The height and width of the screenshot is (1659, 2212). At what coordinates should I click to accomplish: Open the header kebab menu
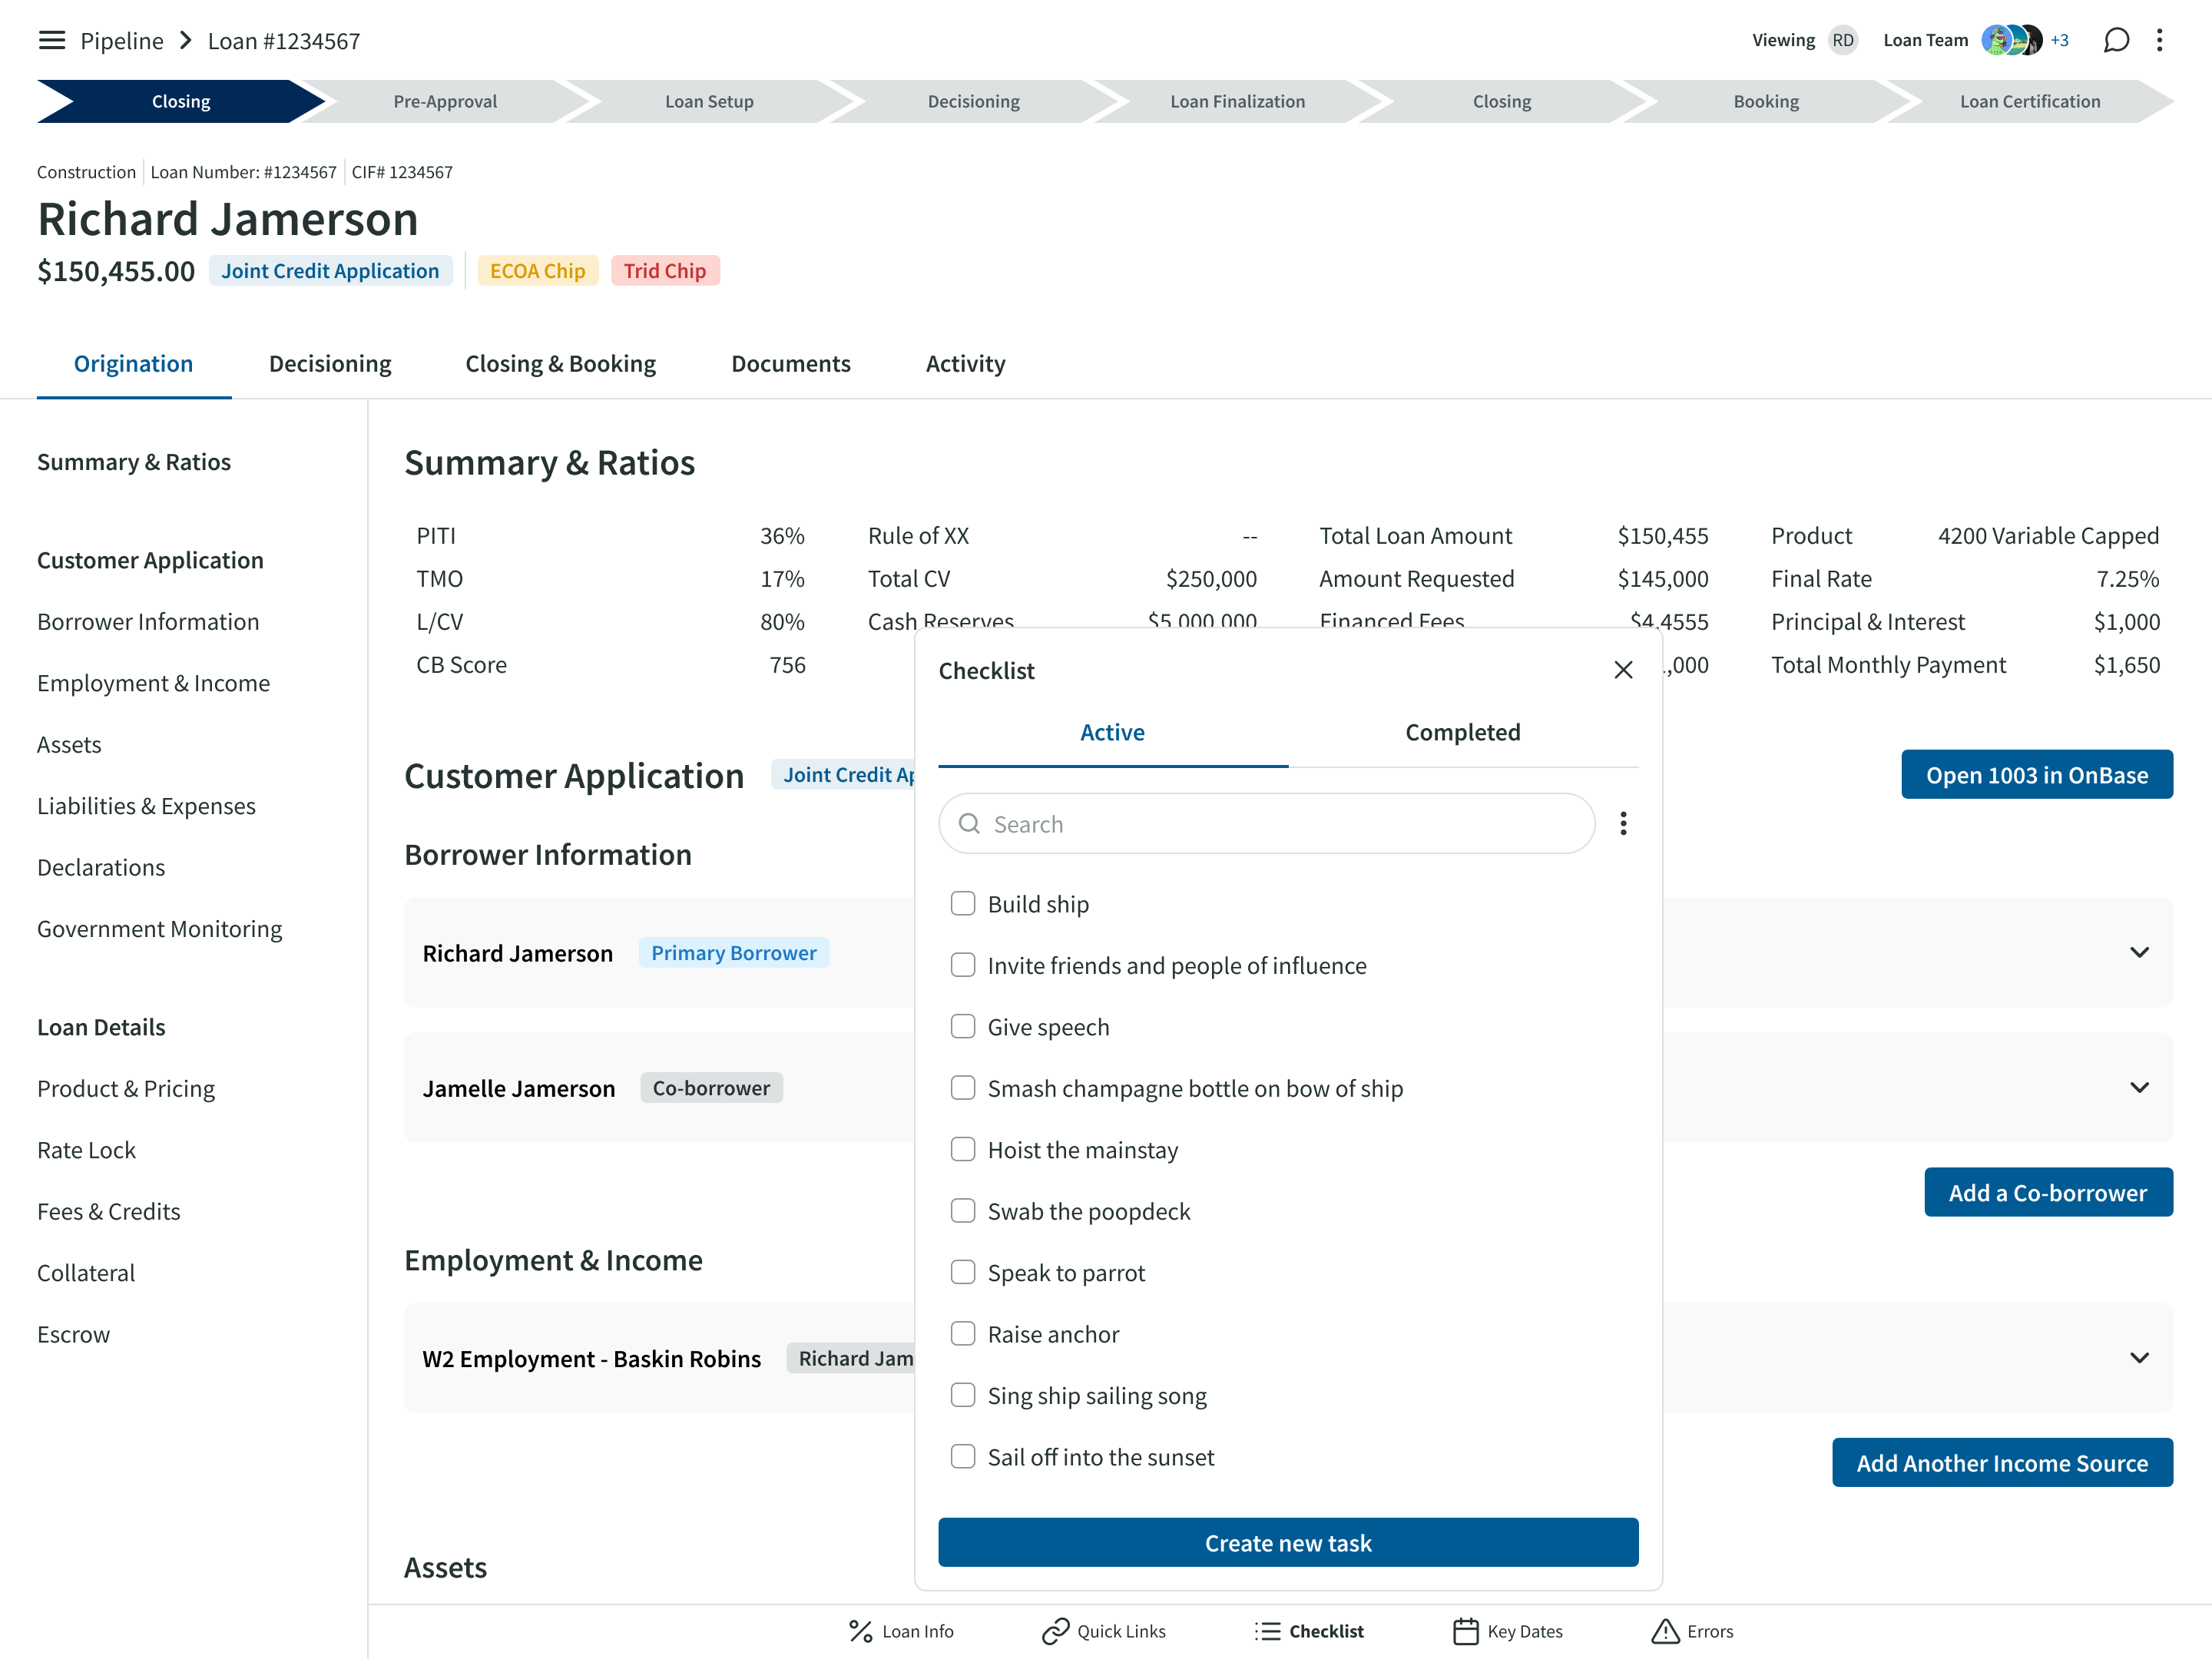(x=2159, y=40)
